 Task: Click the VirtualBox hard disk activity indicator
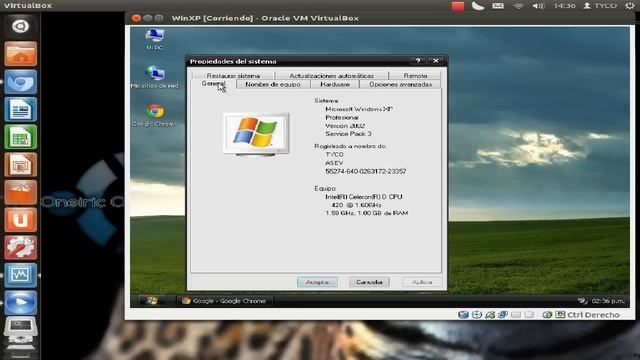tap(463, 315)
